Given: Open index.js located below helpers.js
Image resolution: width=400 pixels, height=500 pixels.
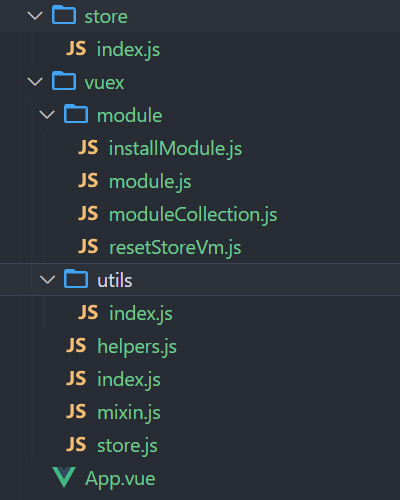Looking at the screenshot, I should pos(129,380).
